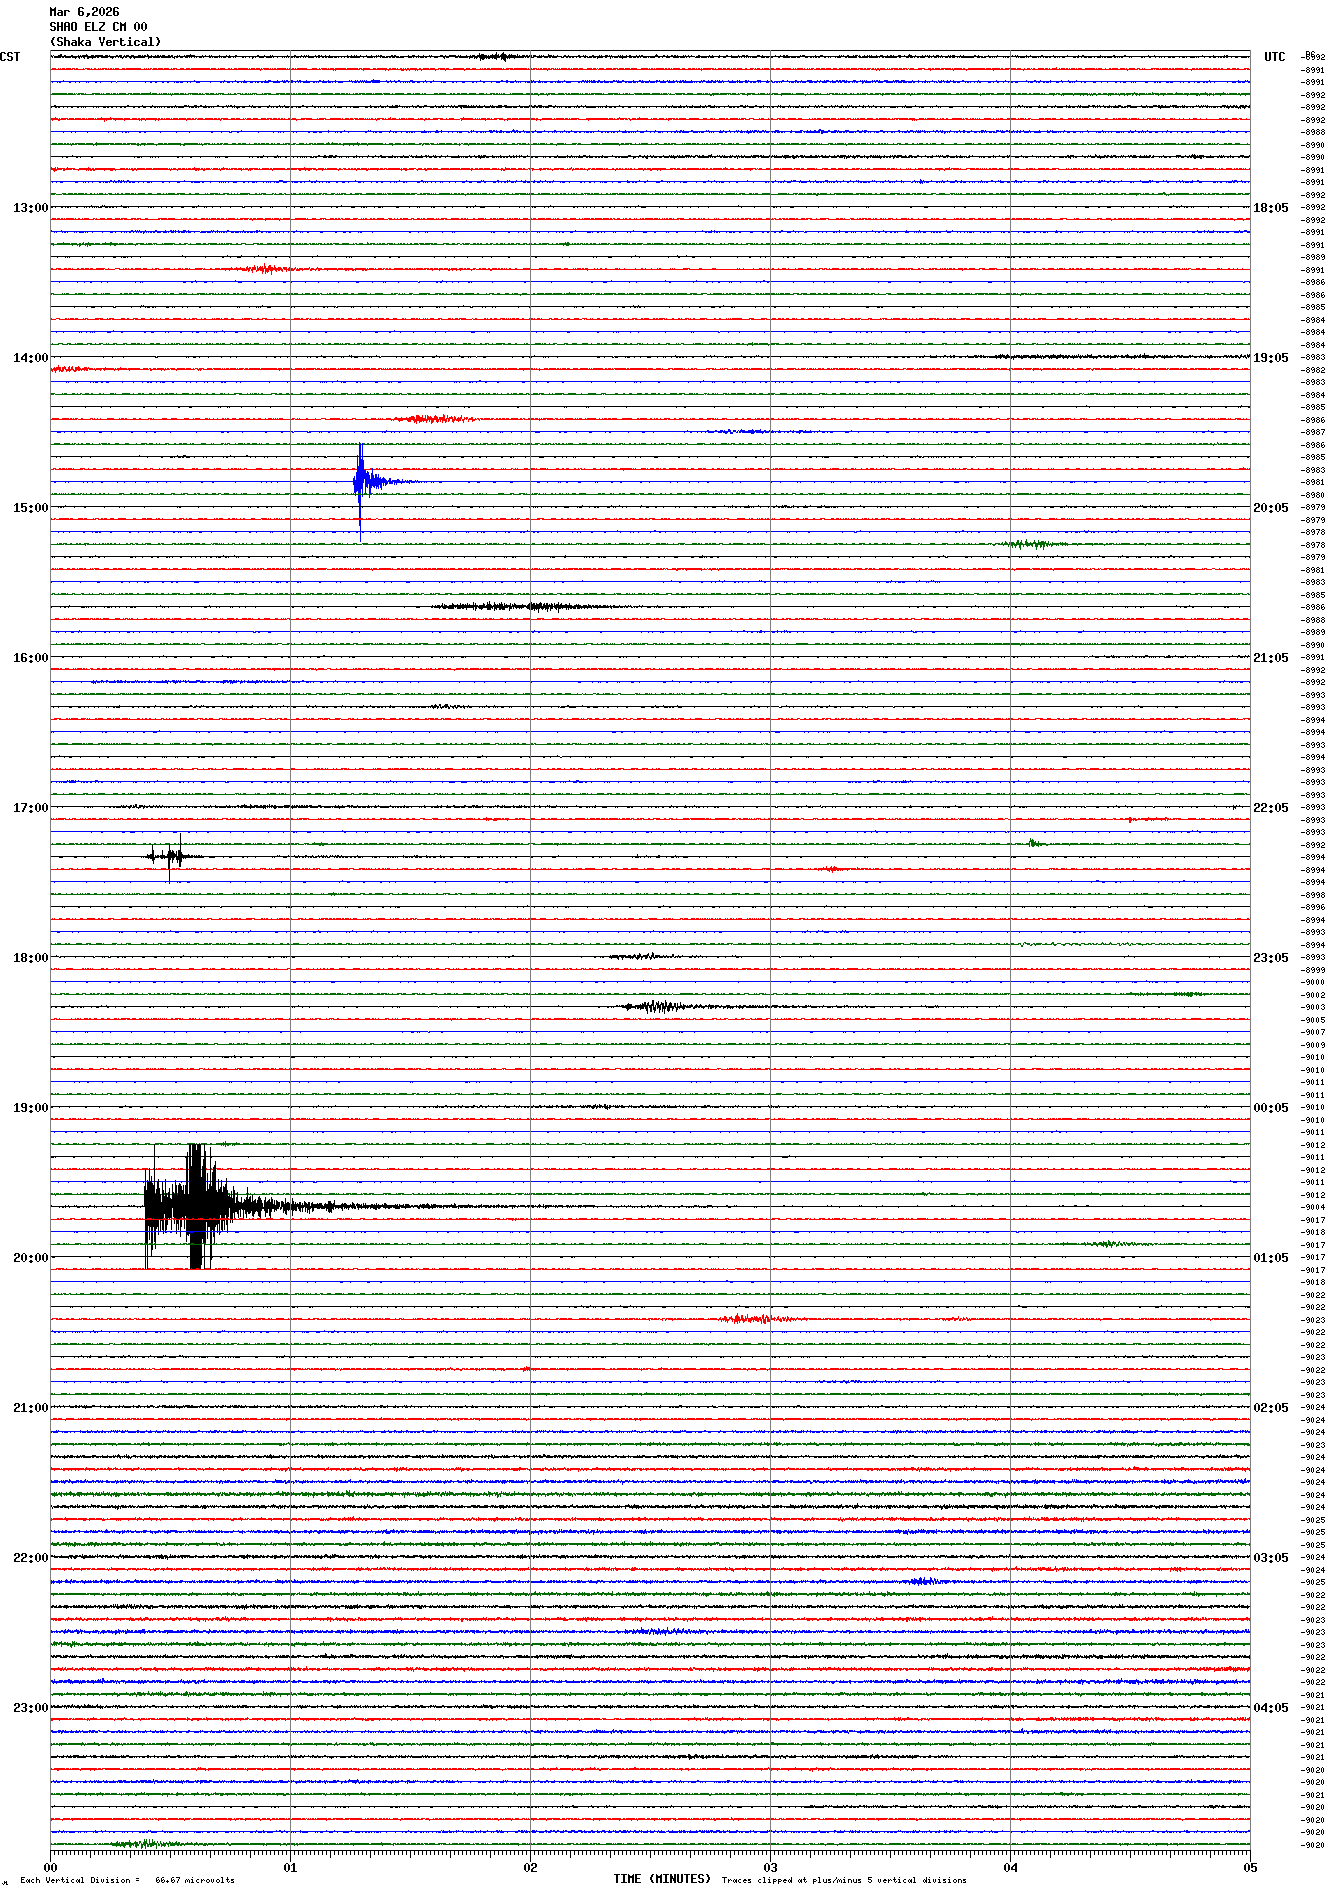
Task: Click the 00:05 UTC time label
Action: [x=1270, y=1108]
